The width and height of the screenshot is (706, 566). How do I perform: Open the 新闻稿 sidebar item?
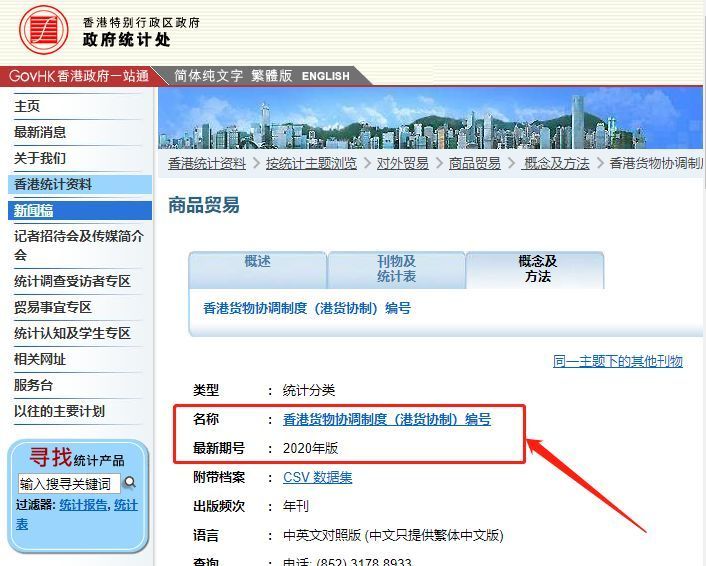33,210
